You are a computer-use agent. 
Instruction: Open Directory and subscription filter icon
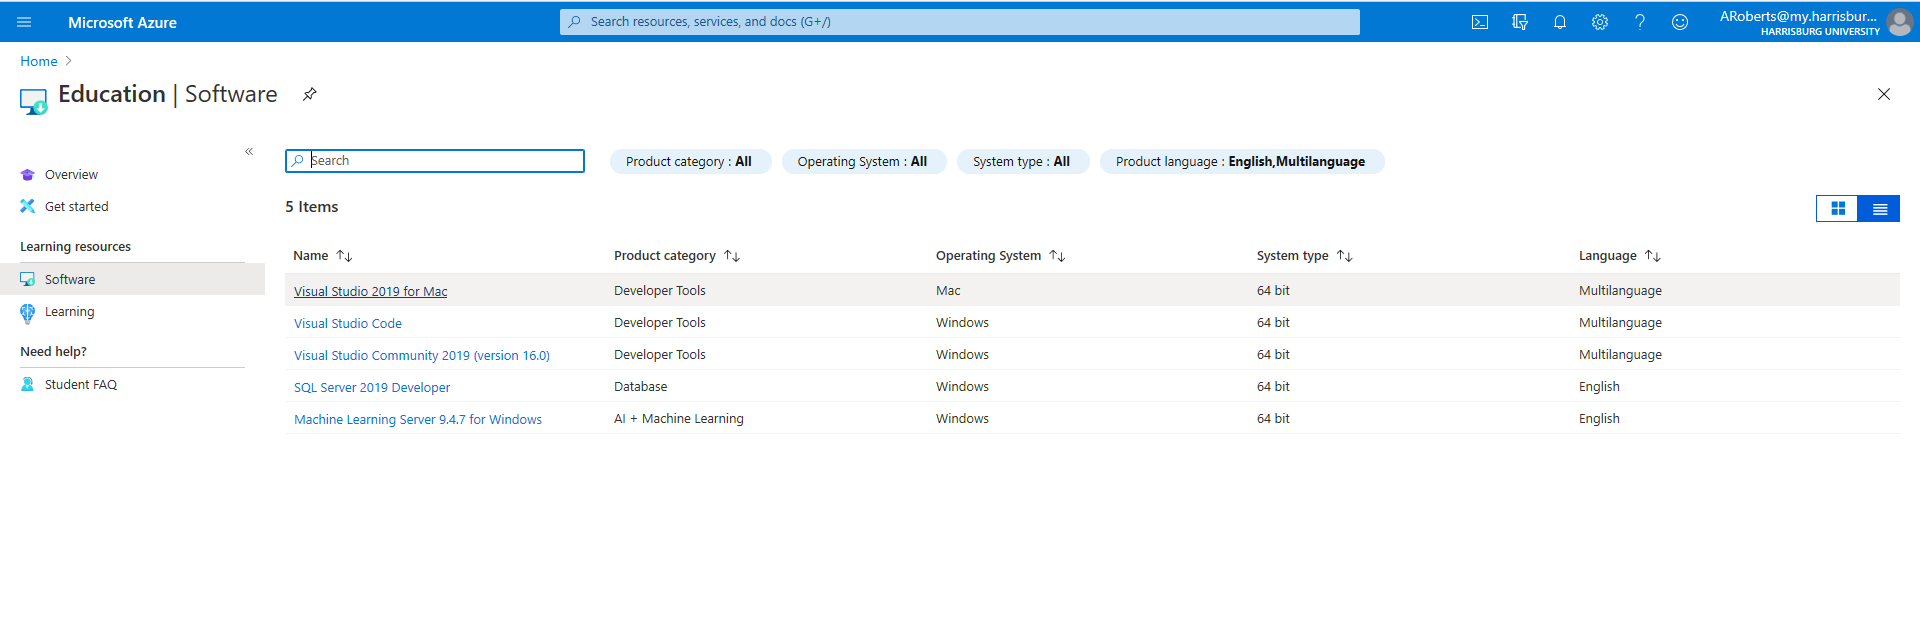[x=1520, y=22]
